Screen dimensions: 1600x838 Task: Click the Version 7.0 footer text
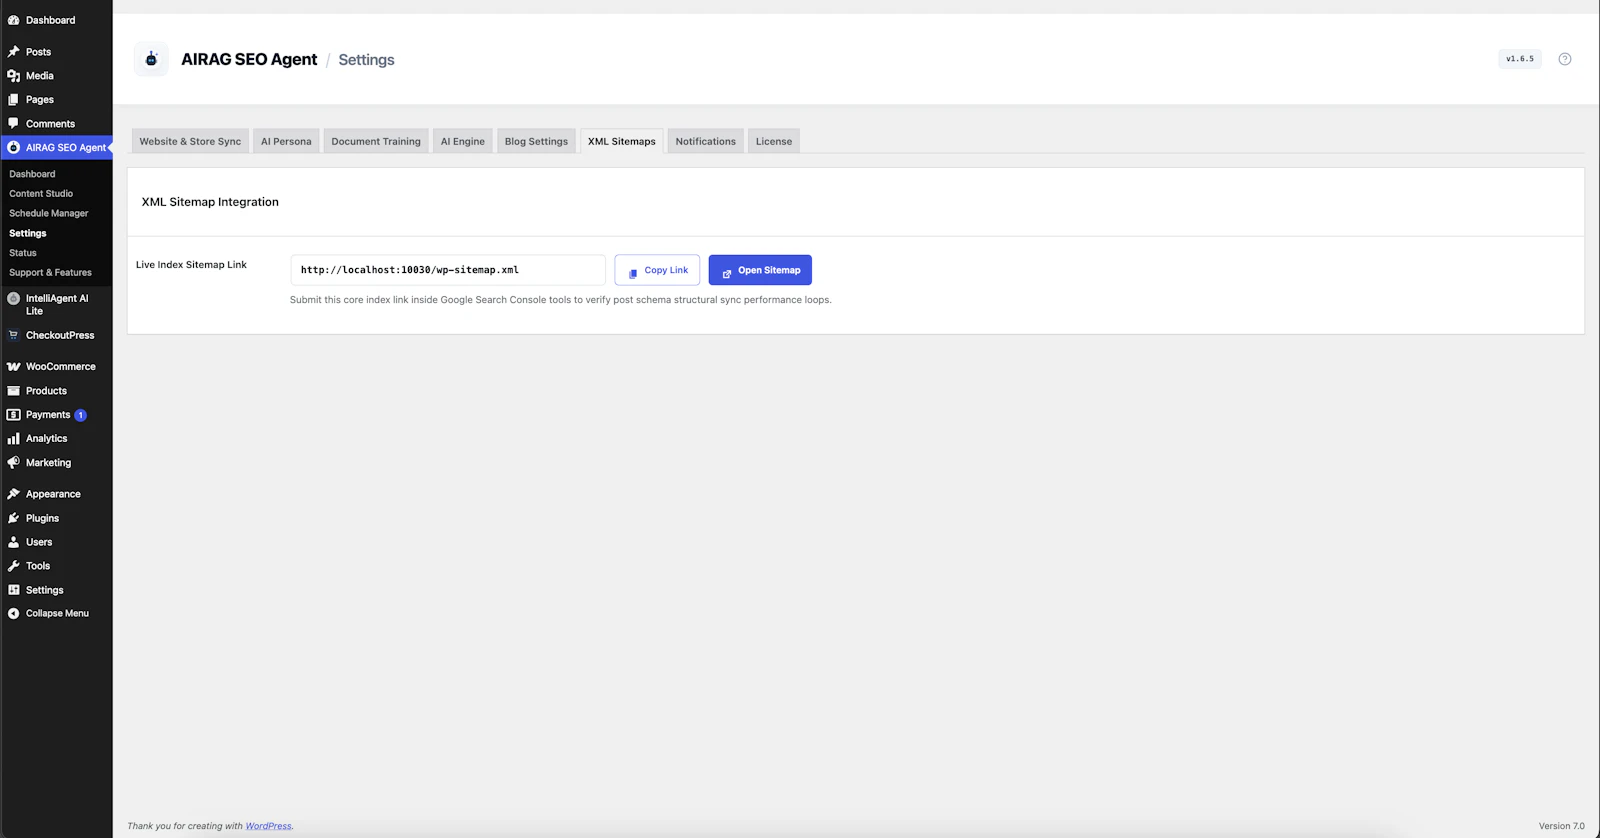pos(1562,826)
